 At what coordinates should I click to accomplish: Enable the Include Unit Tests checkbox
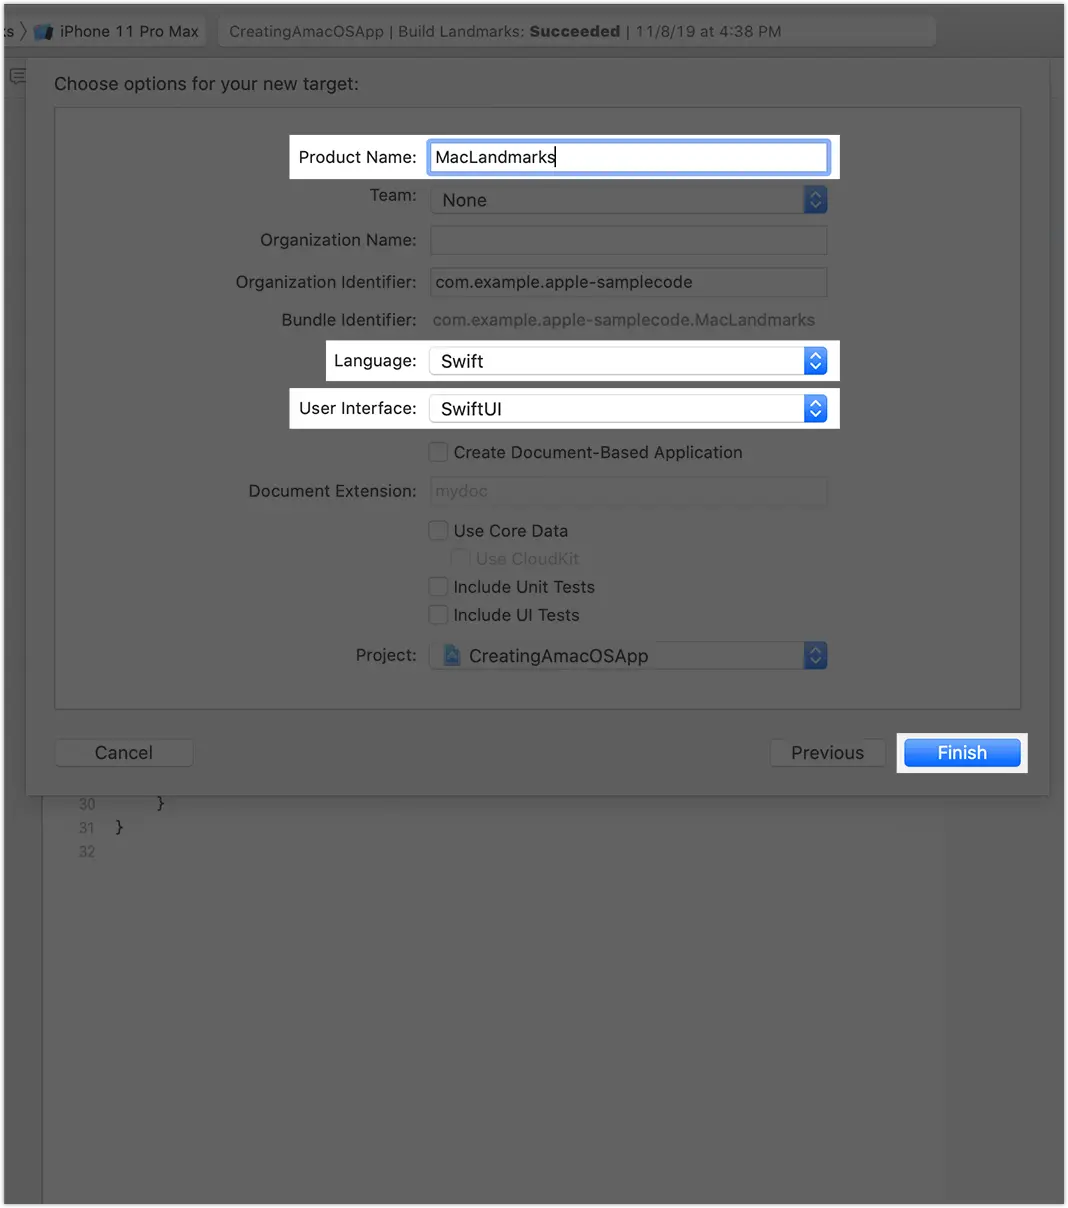[438, 586]
